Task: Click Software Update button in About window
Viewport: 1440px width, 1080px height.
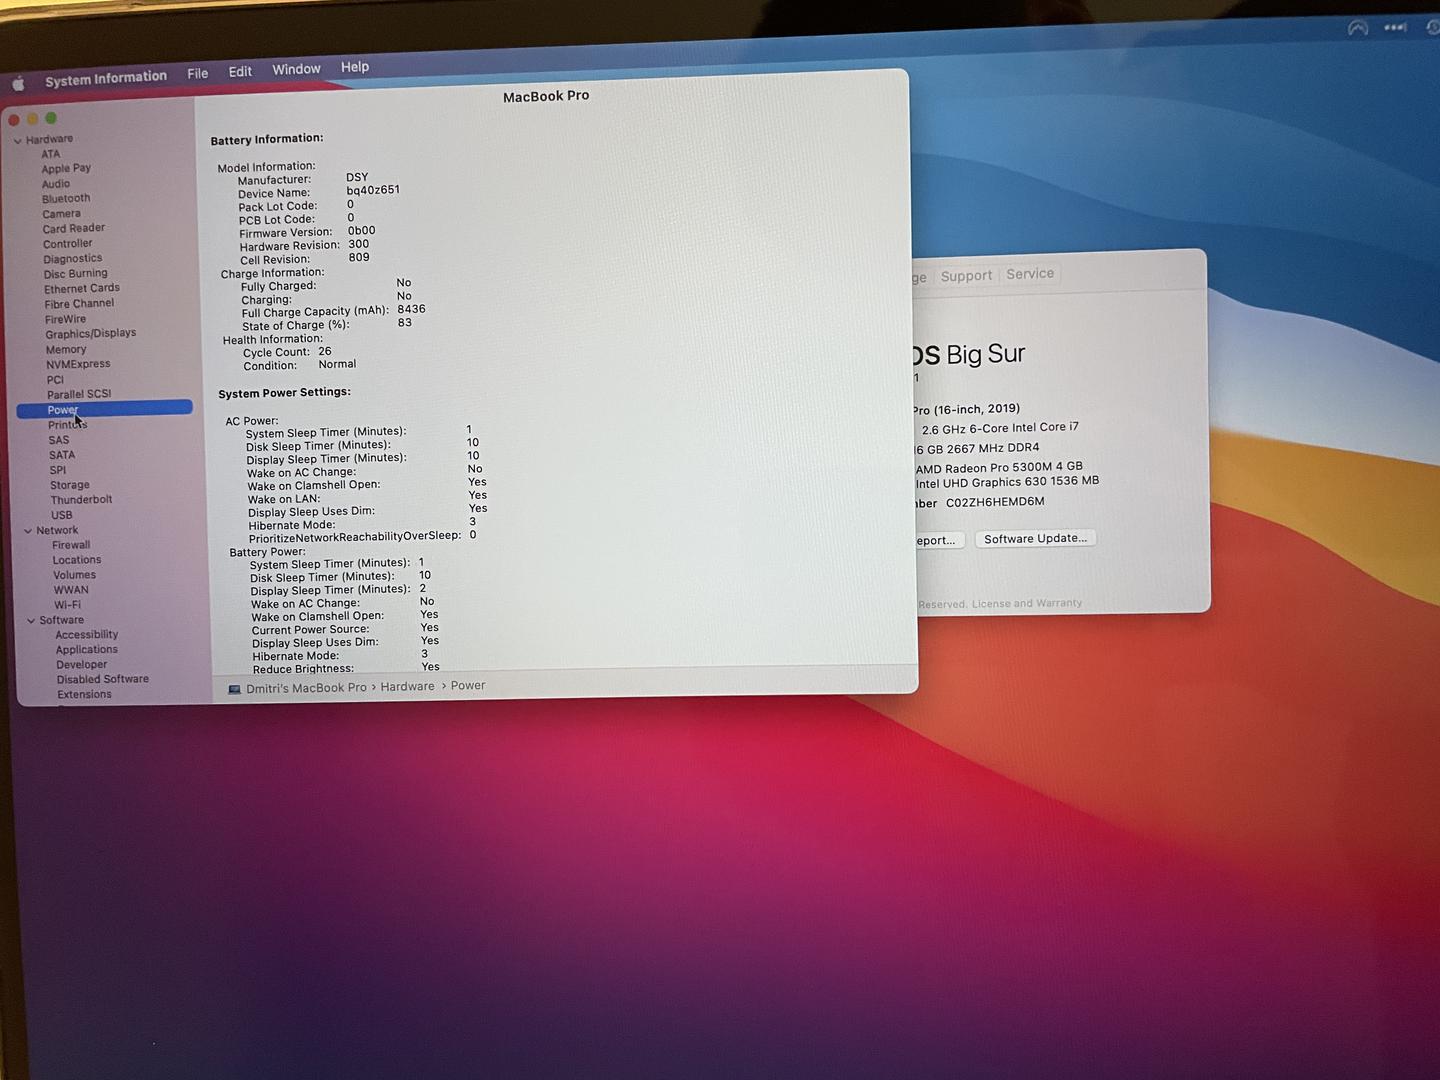Action: [1035, 538]
